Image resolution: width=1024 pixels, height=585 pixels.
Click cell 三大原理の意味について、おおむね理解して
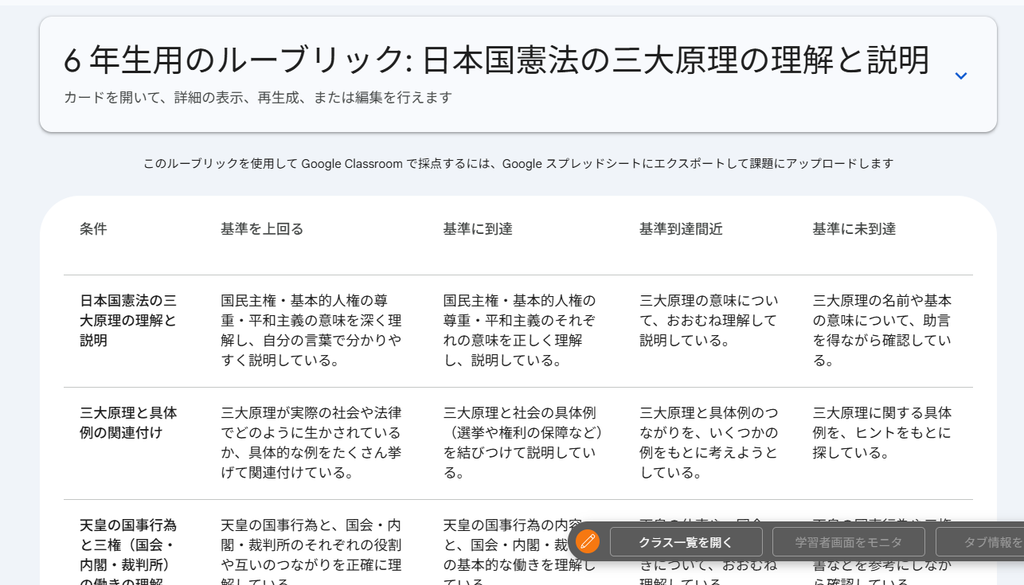point(709,321)
